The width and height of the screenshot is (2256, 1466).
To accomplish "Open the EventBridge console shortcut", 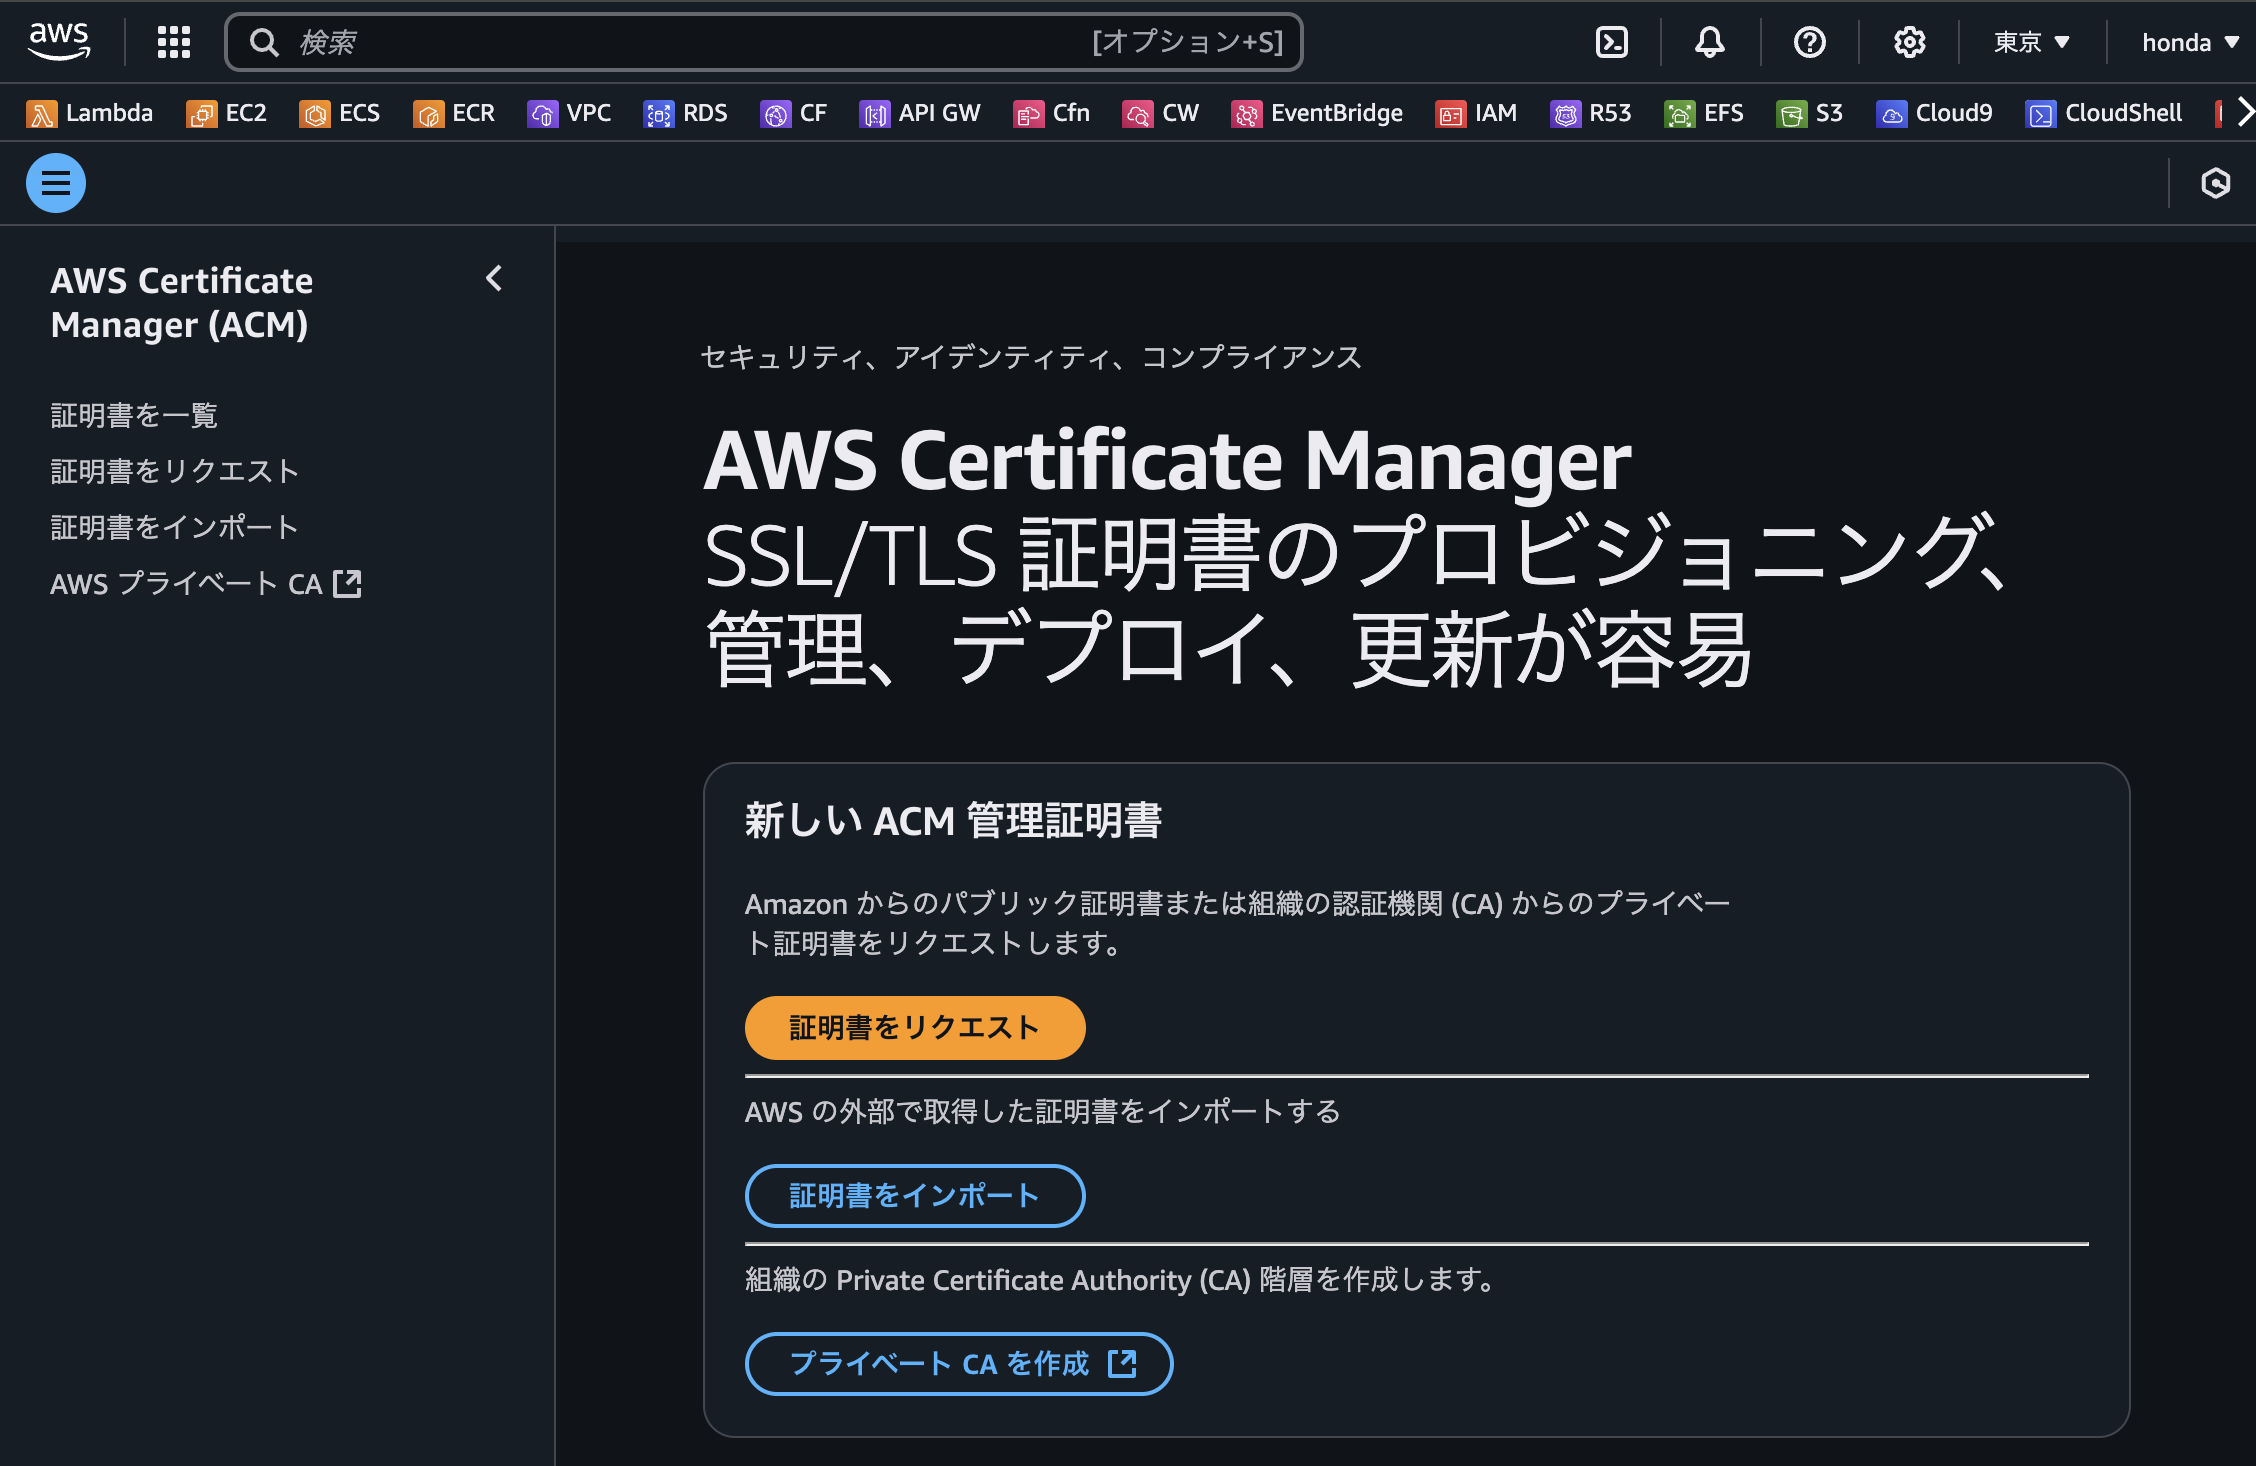I will pyautogui.click(x=1317, y=113).
